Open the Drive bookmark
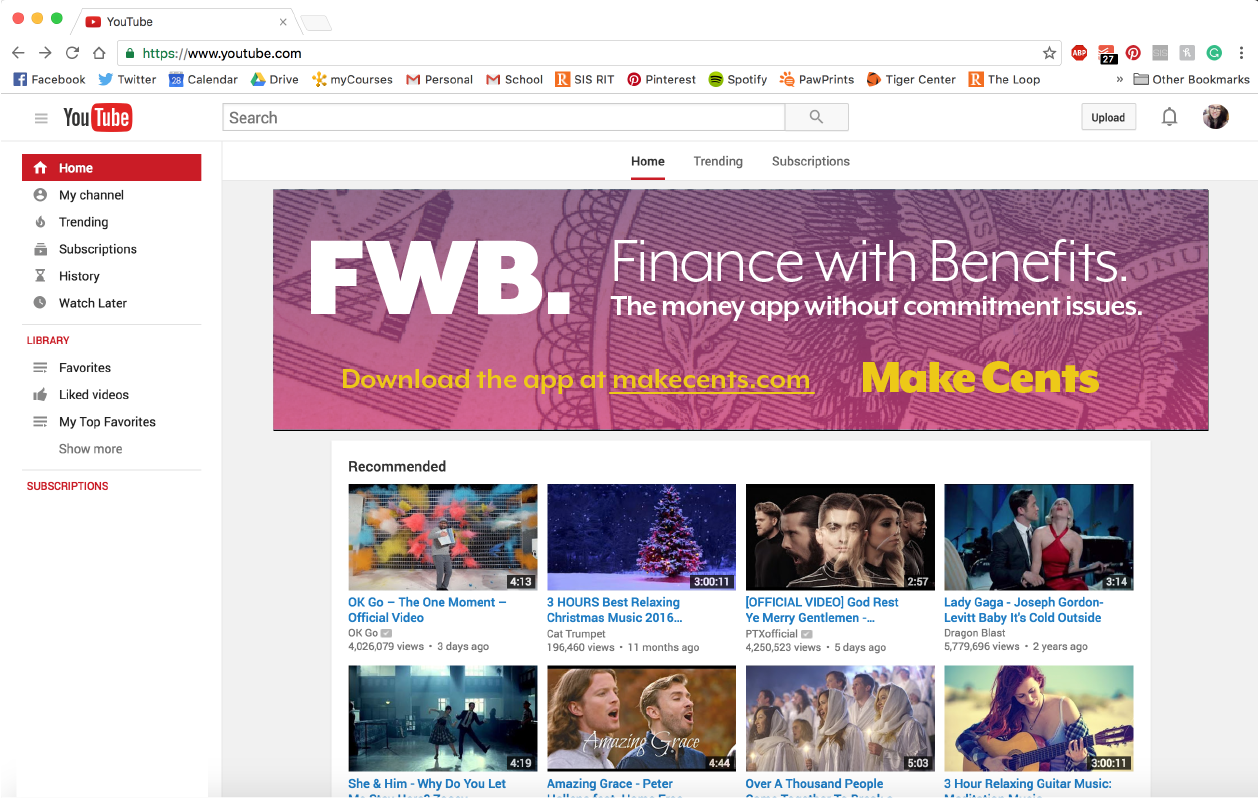Screen dimensions: 1258x798 click(274, 79)
